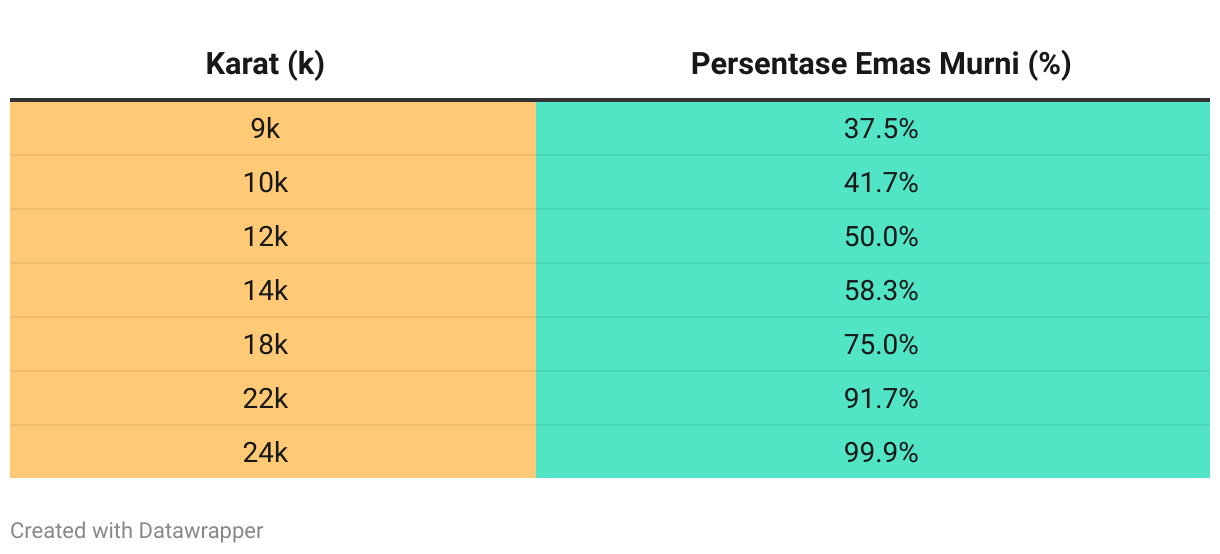Click the 41.7% percentage cell

pos(873,183)
